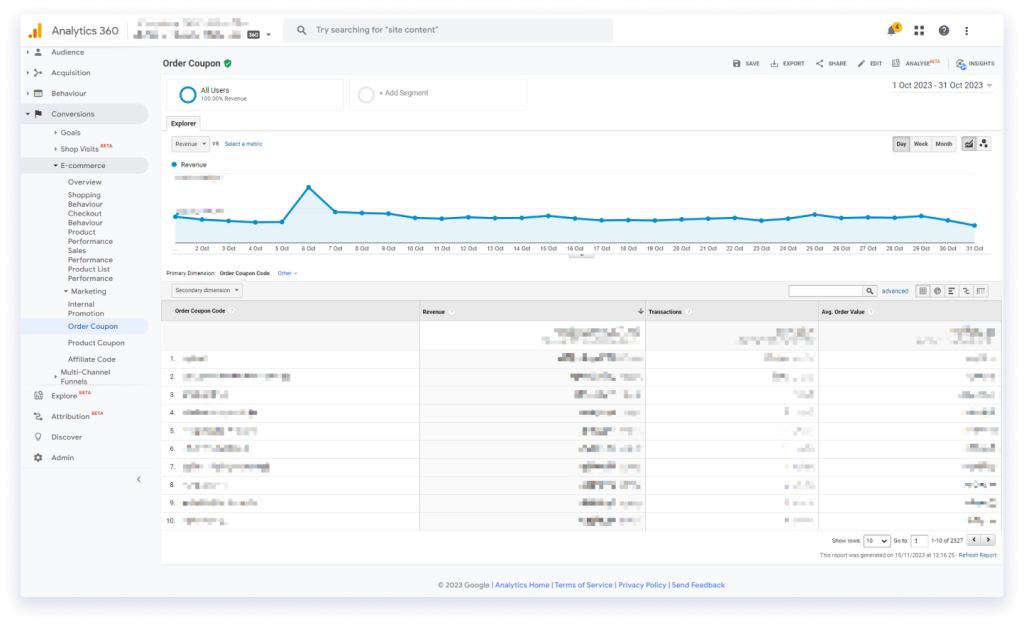Open the Revenue metric dropdown
Image resolution: width=1024 pixels, height=624 pixels.
pyautogui.click(x=190, y=143)
